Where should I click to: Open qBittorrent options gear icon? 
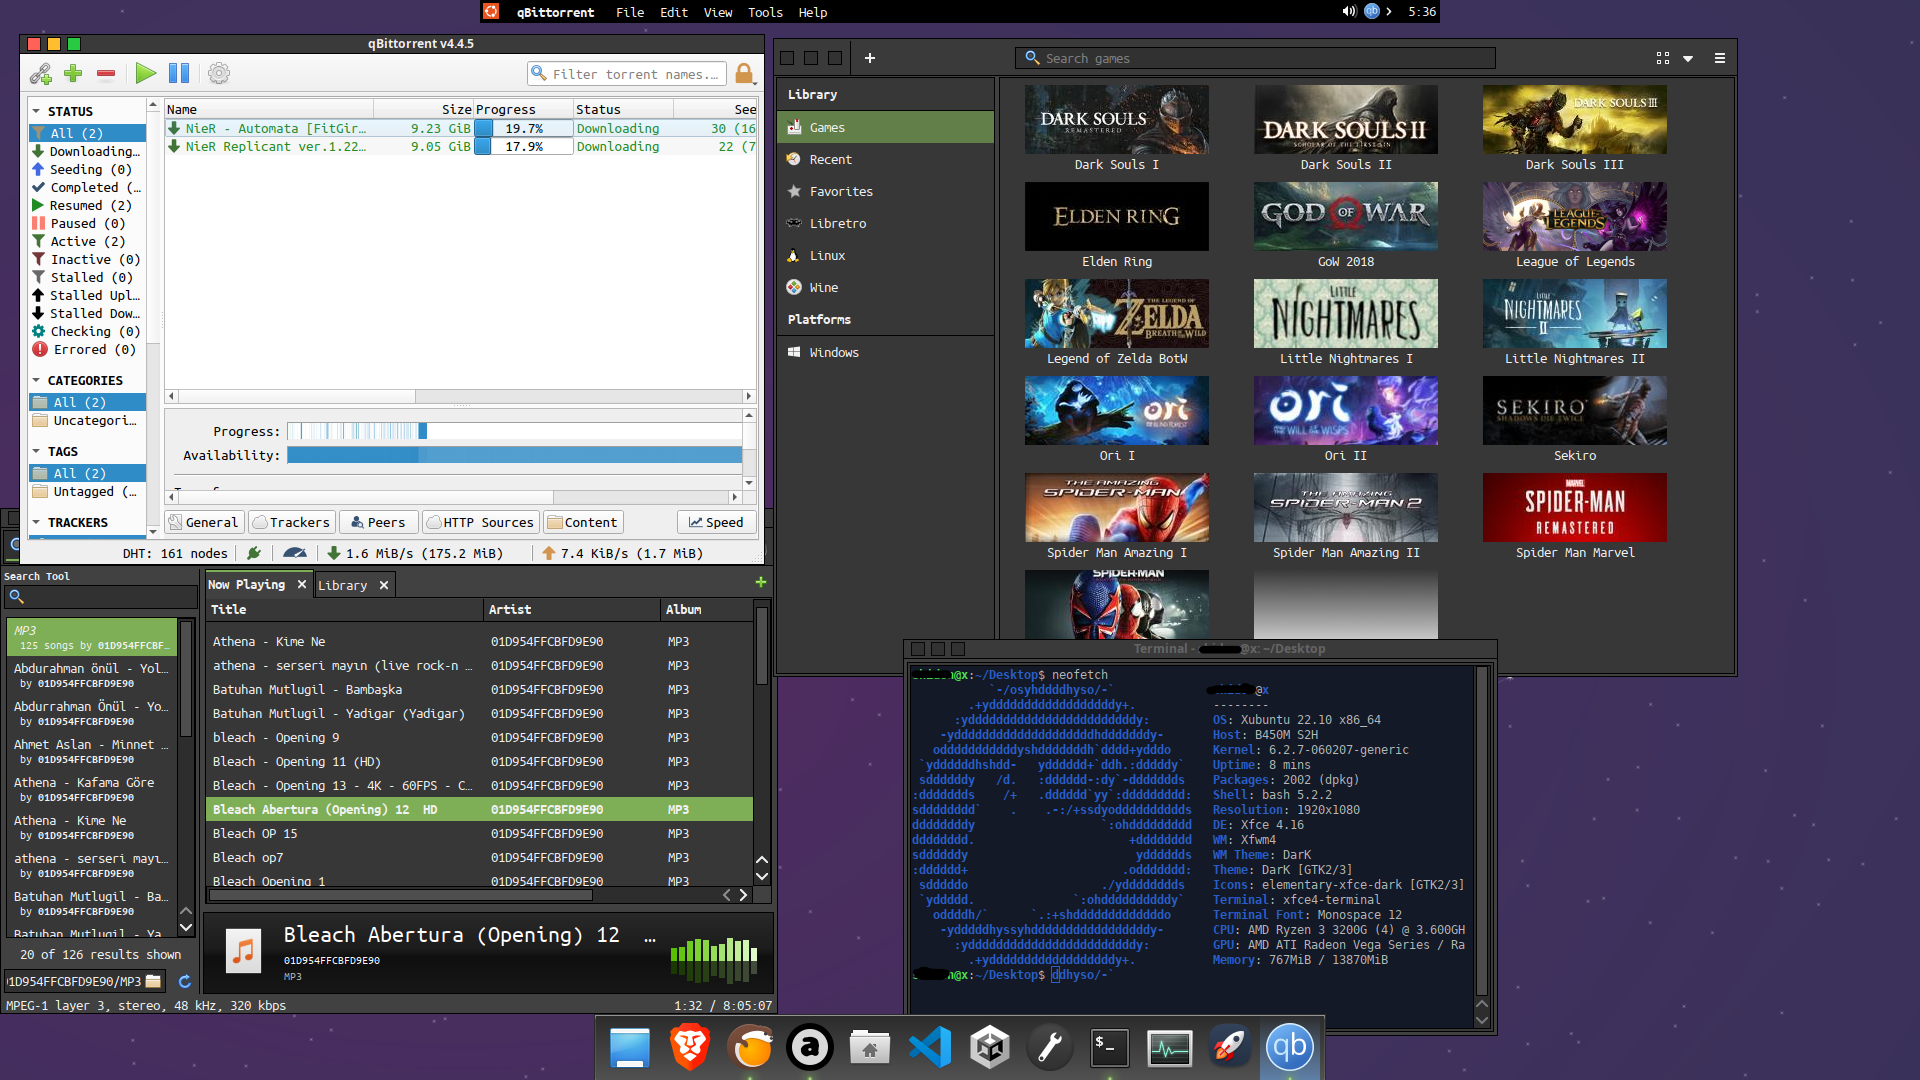click(219, 73)
